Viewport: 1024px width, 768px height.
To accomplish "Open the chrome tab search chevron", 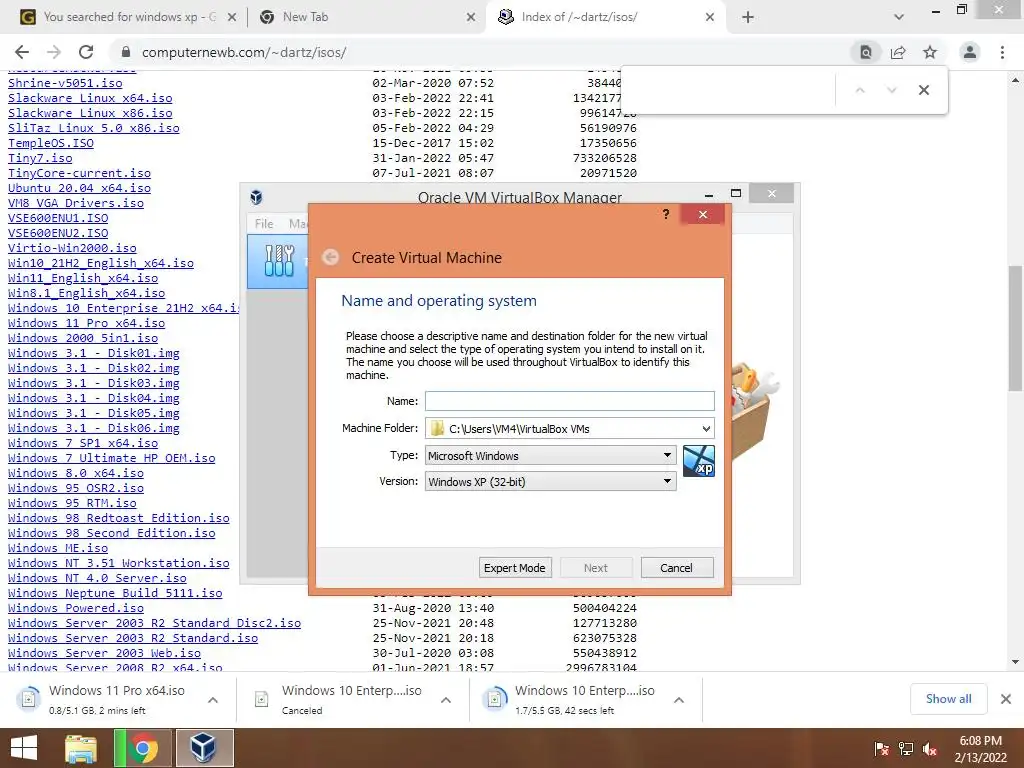I will pos(899,17).
